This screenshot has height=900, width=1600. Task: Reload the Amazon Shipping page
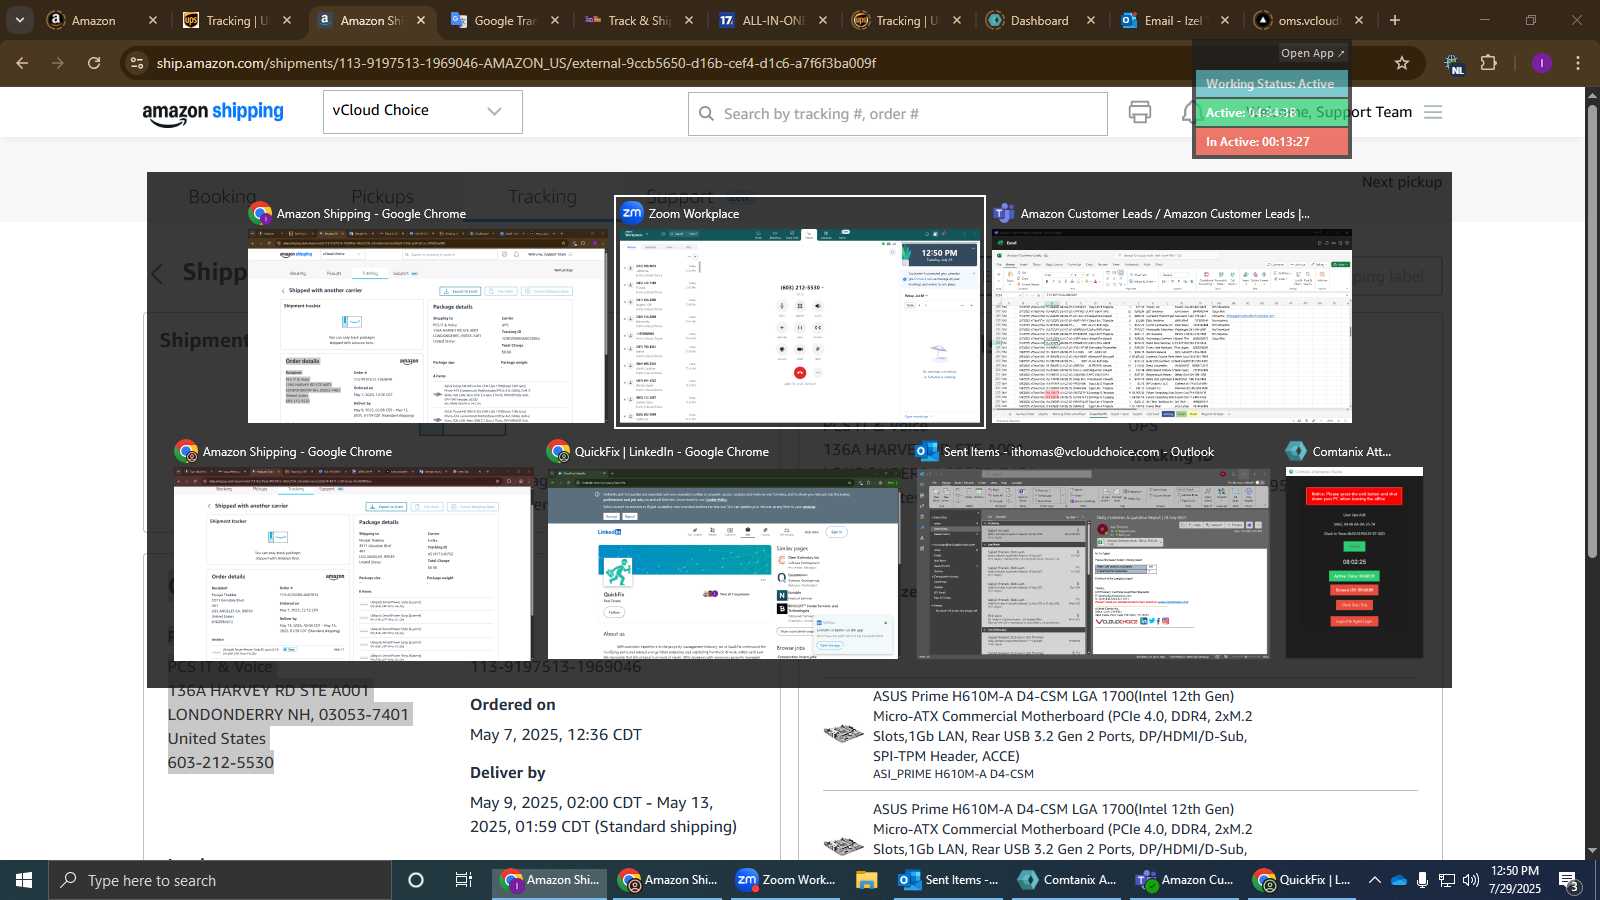[x=94, y=63]
